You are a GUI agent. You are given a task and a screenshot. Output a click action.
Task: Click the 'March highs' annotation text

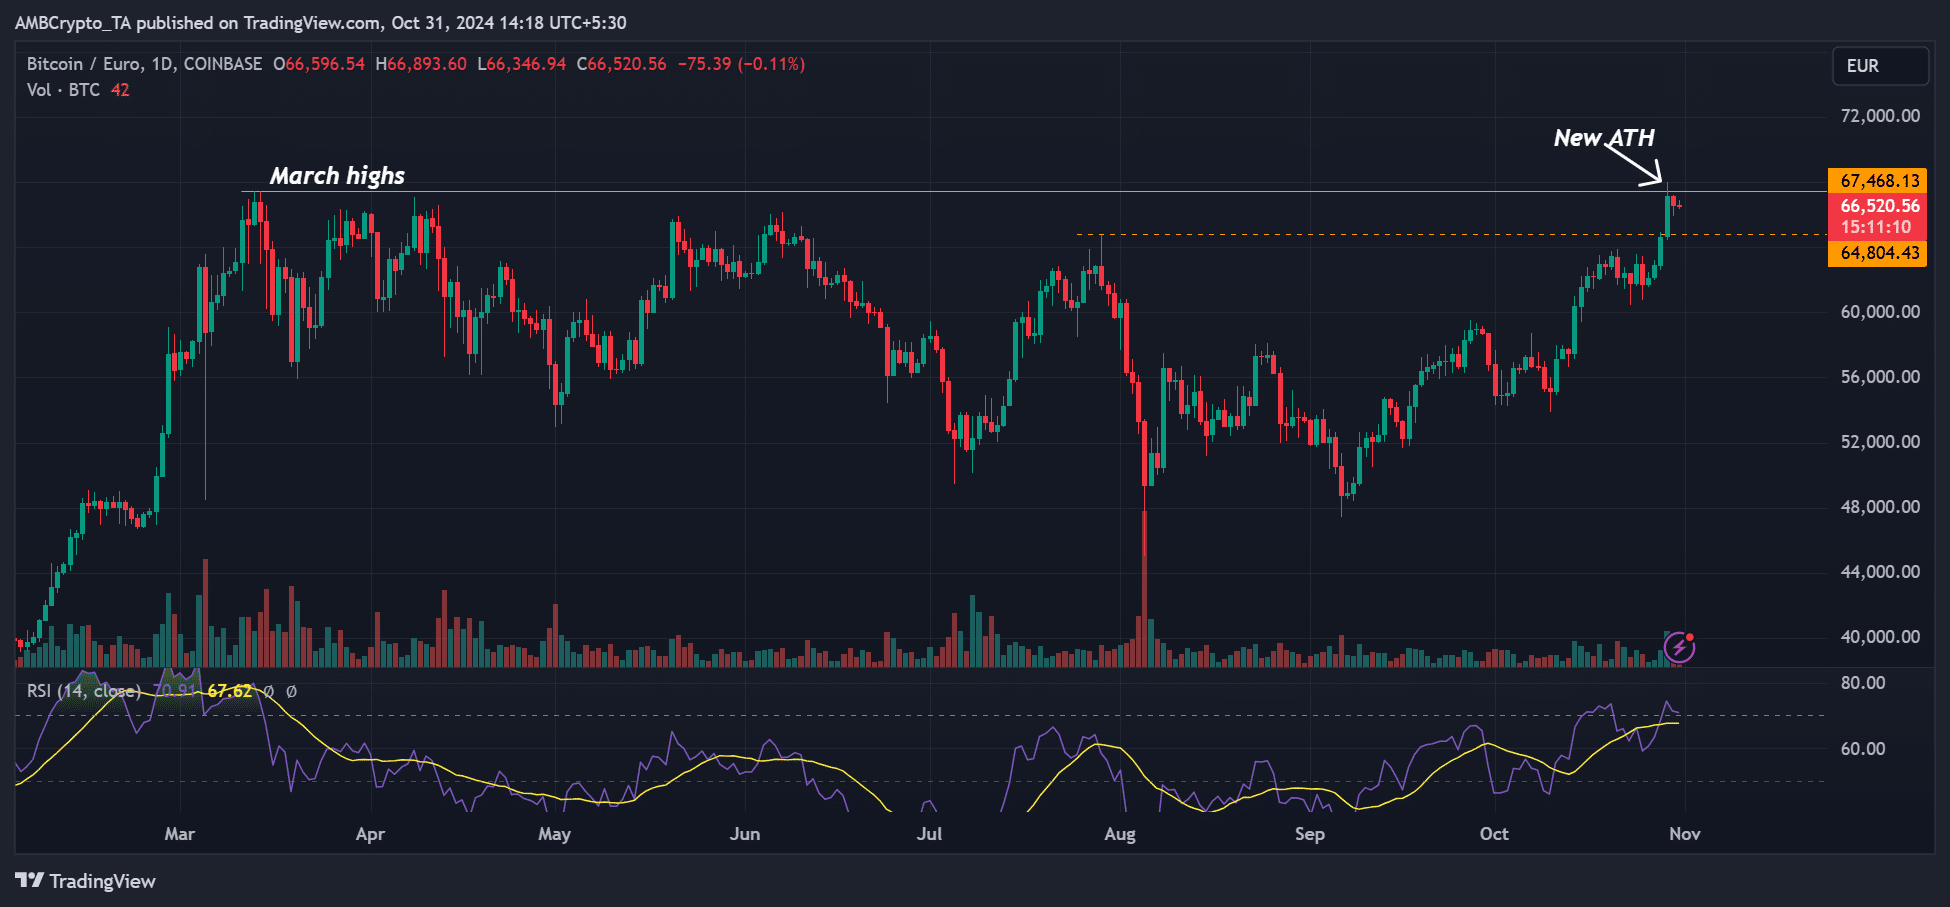pyautogui.click(x=338, y=176)
